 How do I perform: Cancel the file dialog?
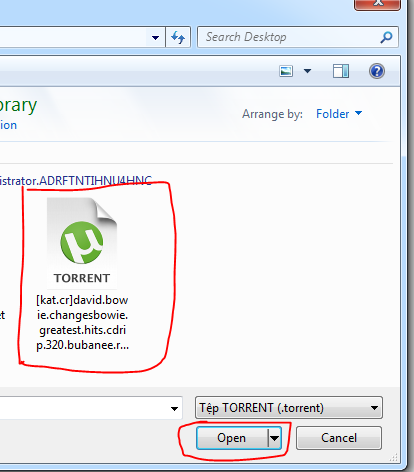(x=339, y=438)
